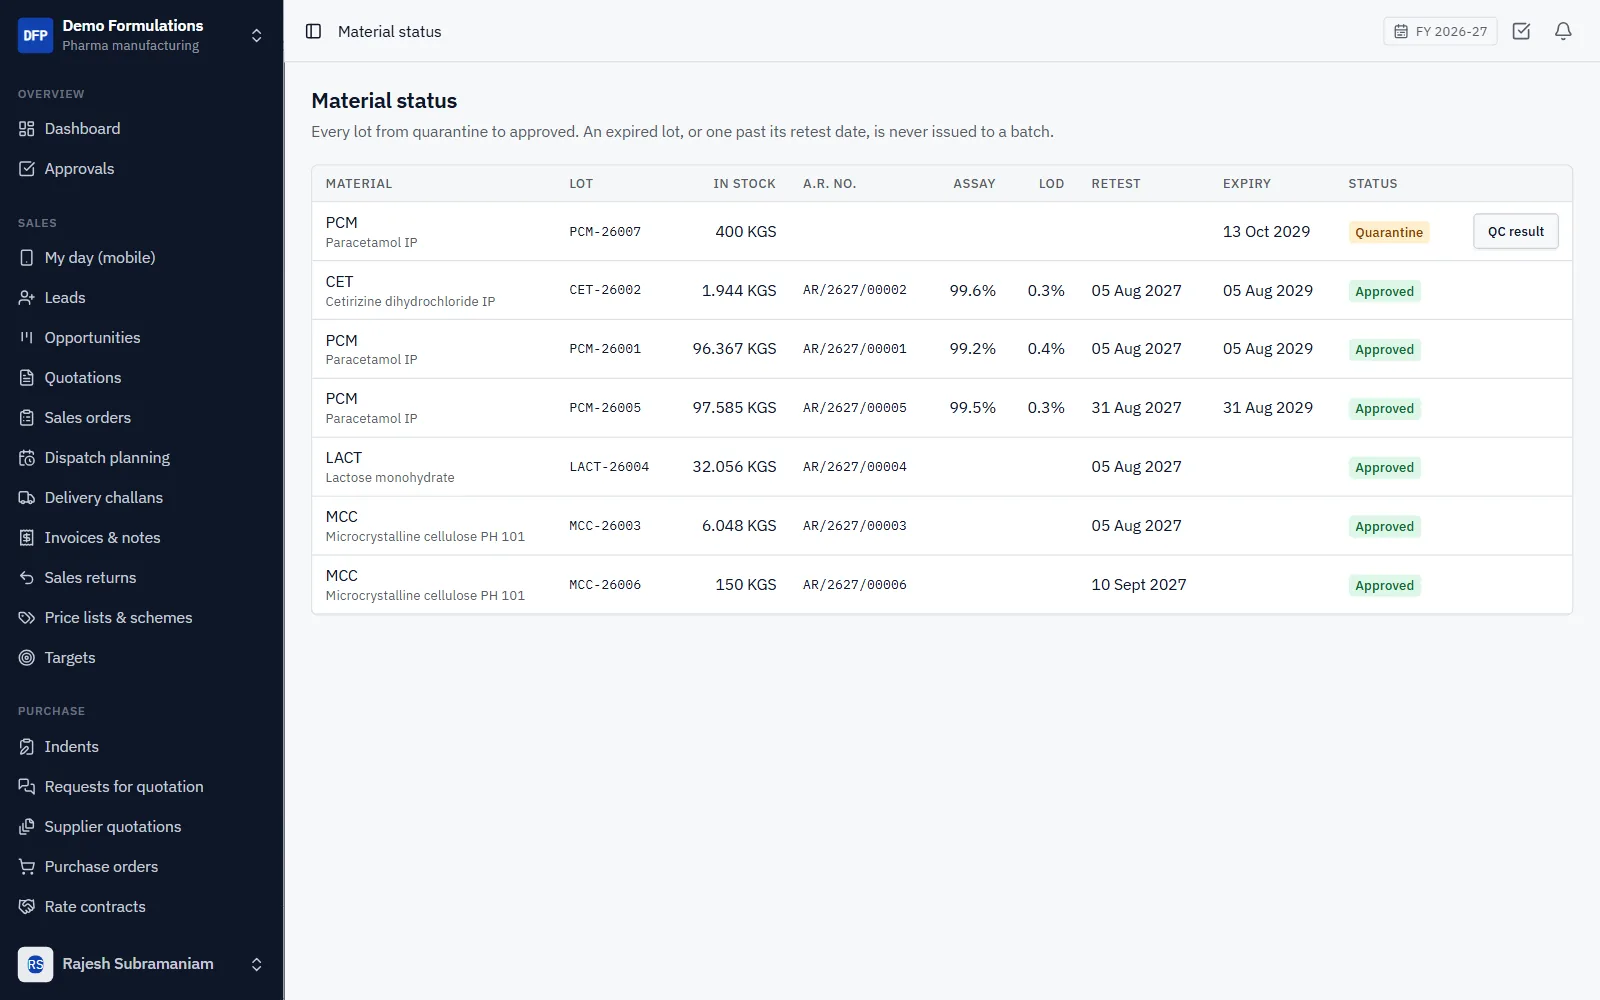Click the Dashboard grid icon

point(27,129)
